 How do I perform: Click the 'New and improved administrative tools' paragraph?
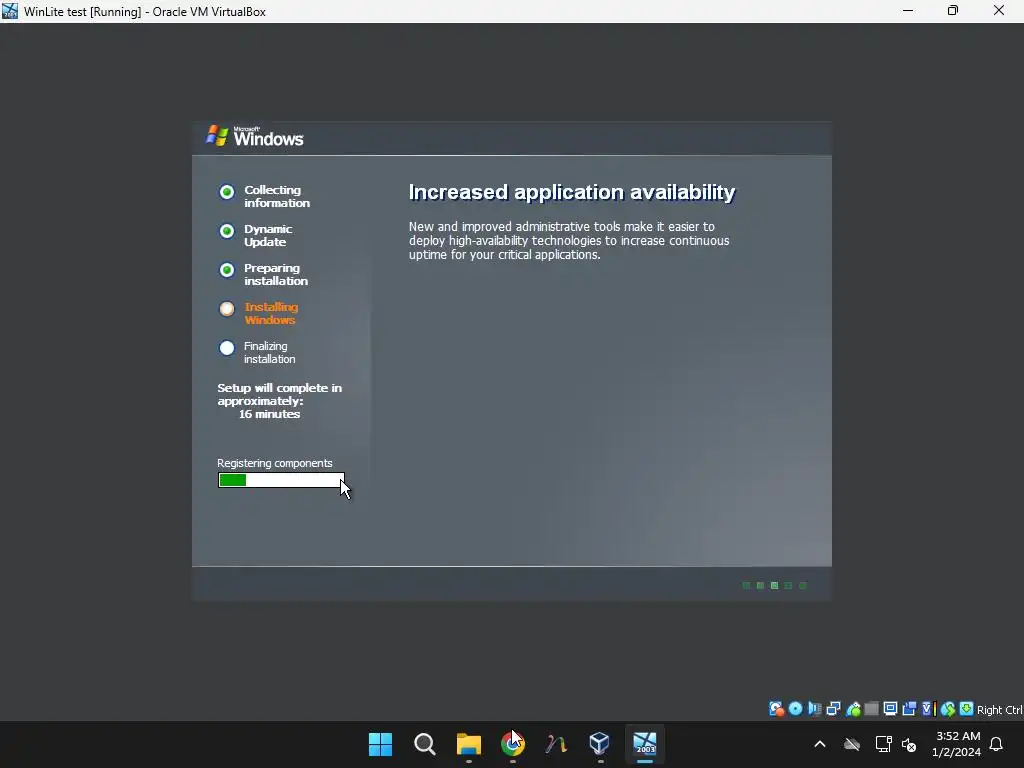[569, 240]
